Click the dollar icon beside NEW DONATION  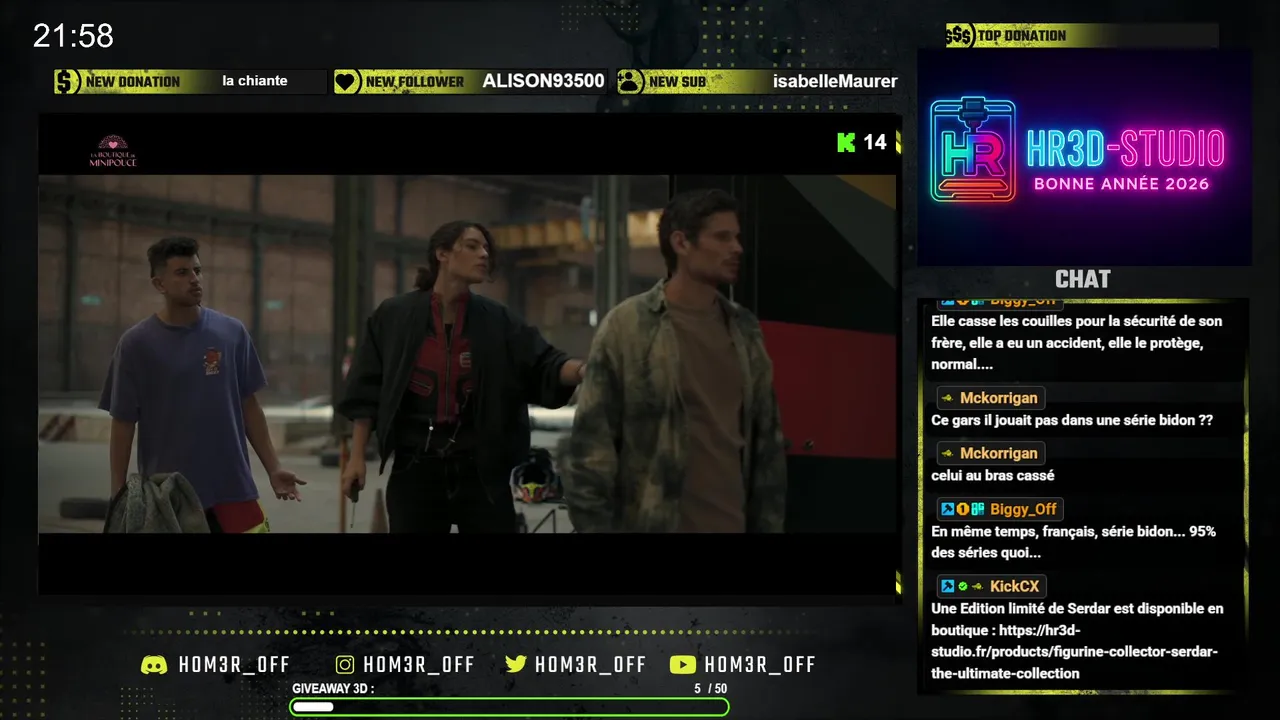point(67,82)
